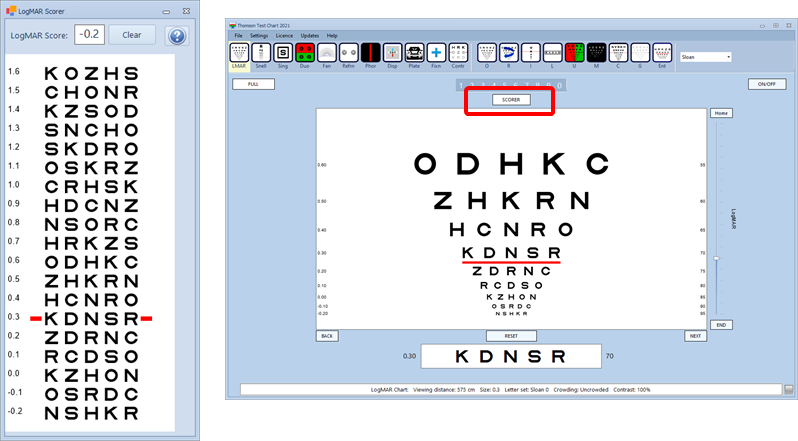Click the help question mark icon
The image size is (798, 441).
pyautogui.click(x=176, y=36)
